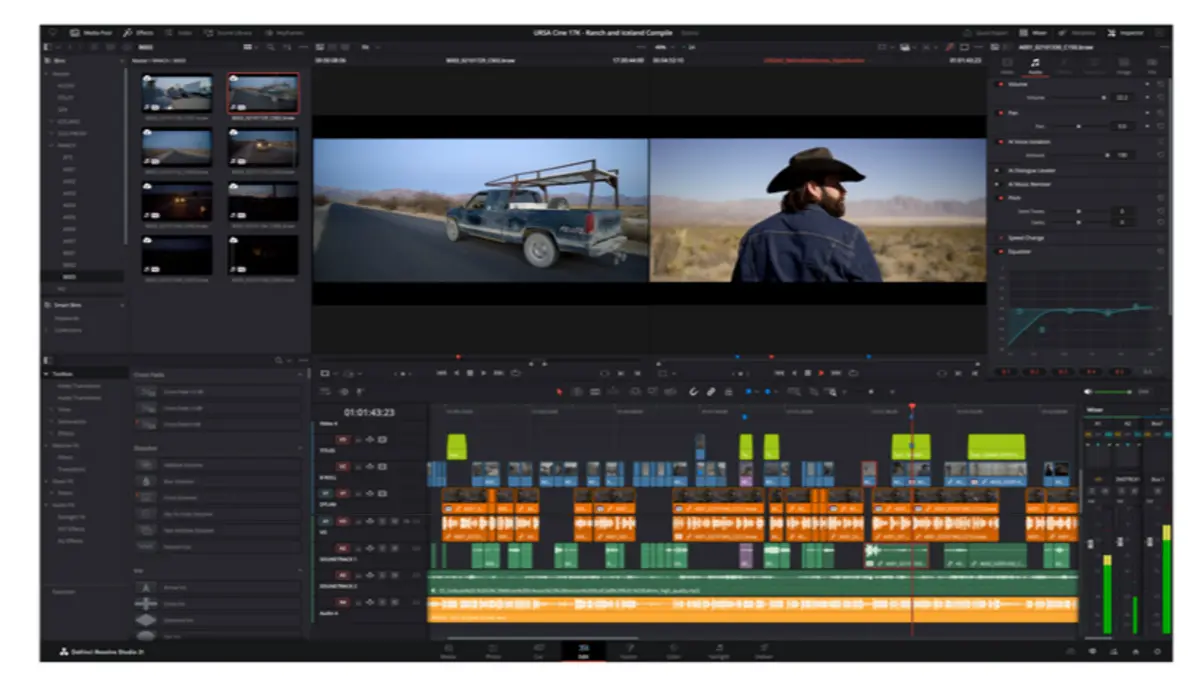The height and width of the screenshot is (677, 1200).
Task: Toggle Position Lock icon in timeline toolbar
Action: (728, 392)
